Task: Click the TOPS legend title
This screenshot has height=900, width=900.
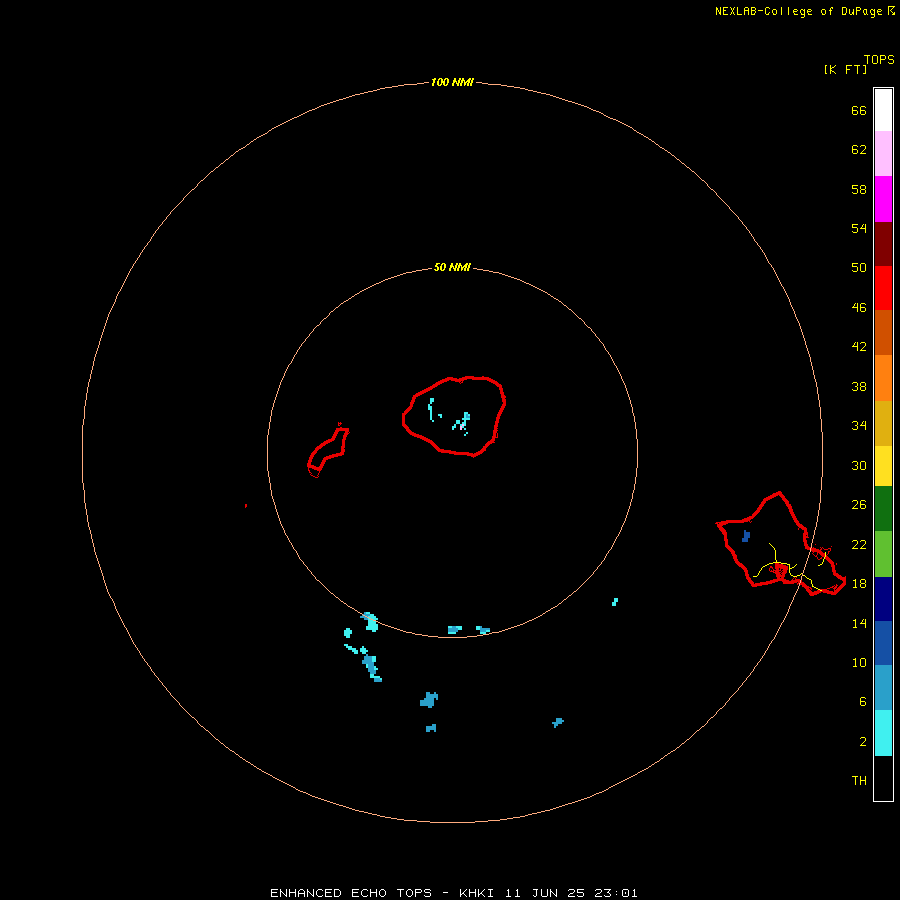Action: pyautogui.click(x=879, y=59)
